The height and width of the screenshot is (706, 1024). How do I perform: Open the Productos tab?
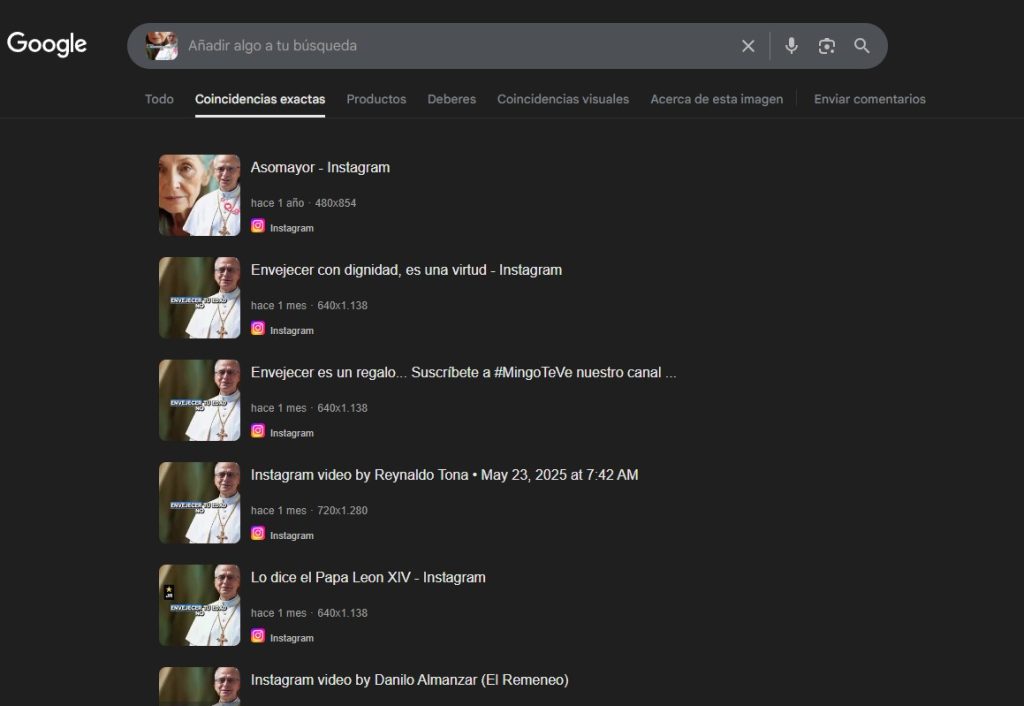click(x=376, y=99)
